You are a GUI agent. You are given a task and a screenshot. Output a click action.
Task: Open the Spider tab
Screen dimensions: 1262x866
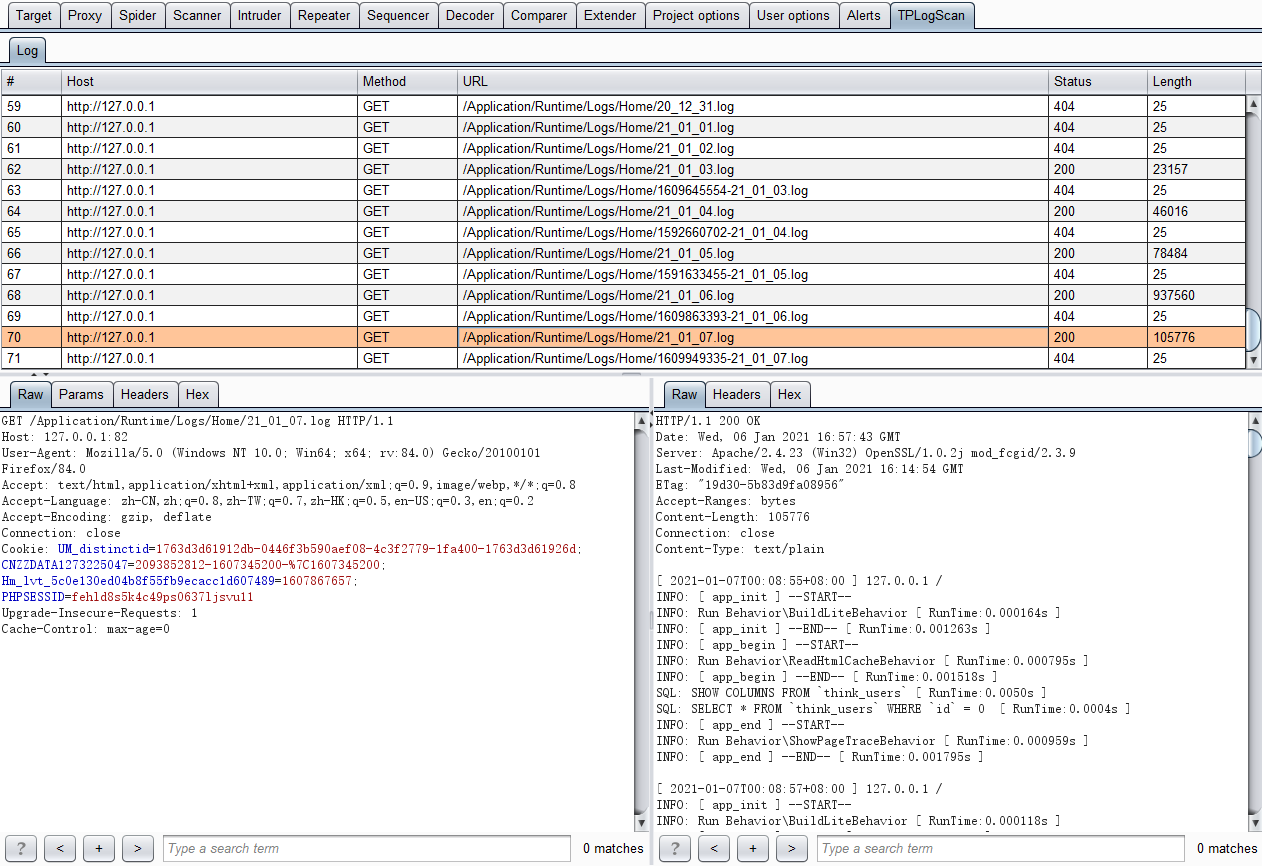pos(137,15)
